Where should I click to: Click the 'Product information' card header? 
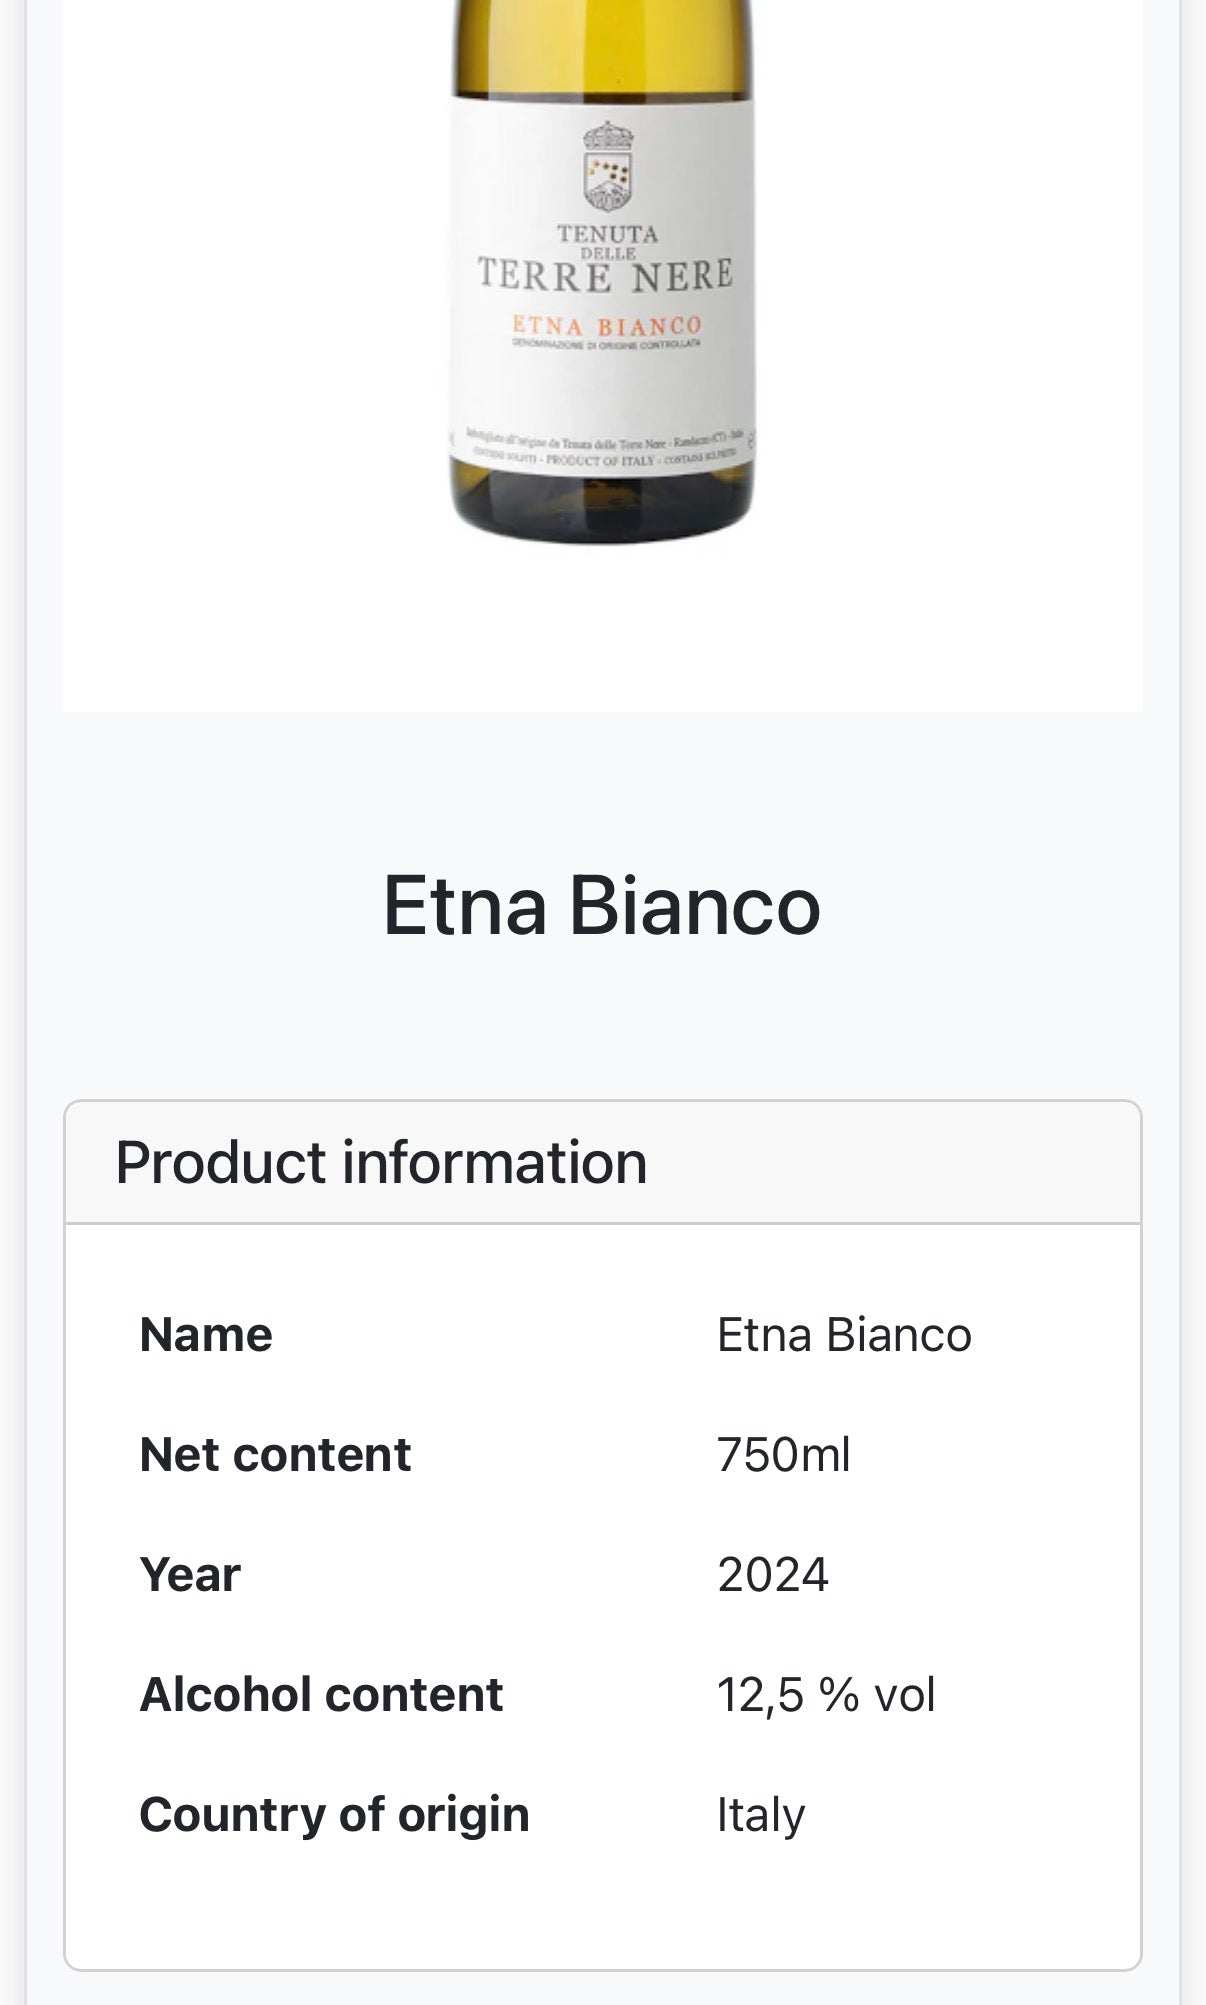point(381,1163)
